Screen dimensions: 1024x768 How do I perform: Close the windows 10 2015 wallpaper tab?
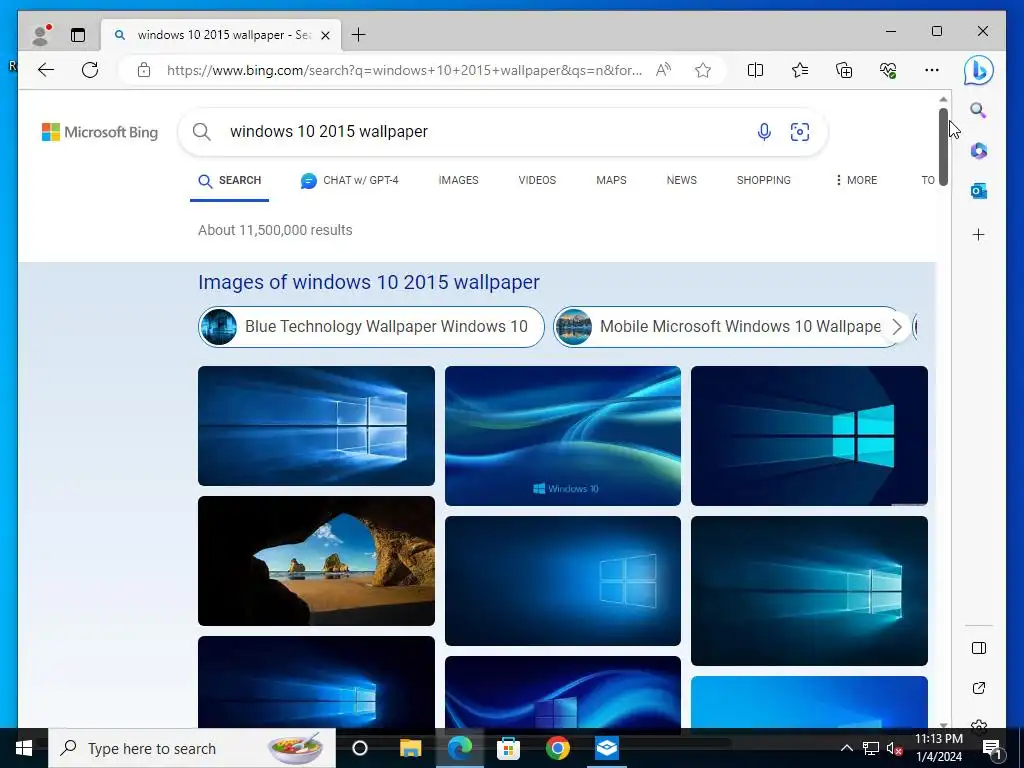click(x=325, y=35)
